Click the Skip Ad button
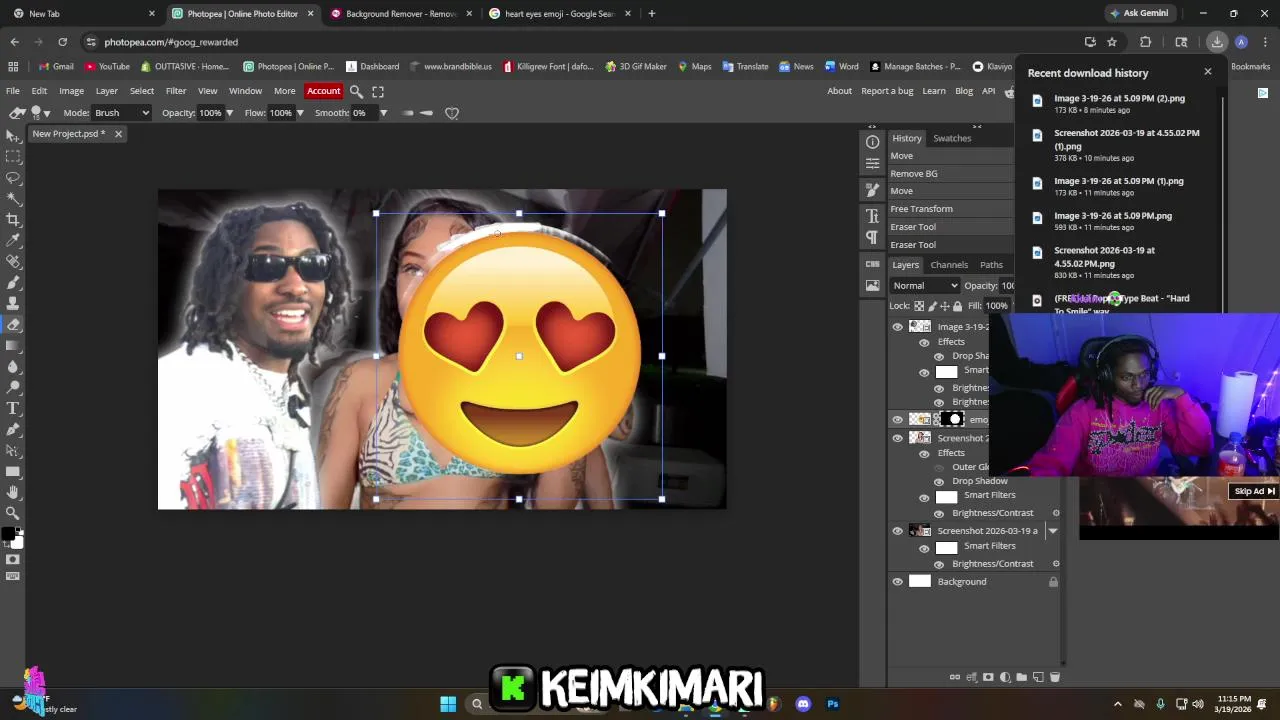1280x720 pixels. 1254,491
